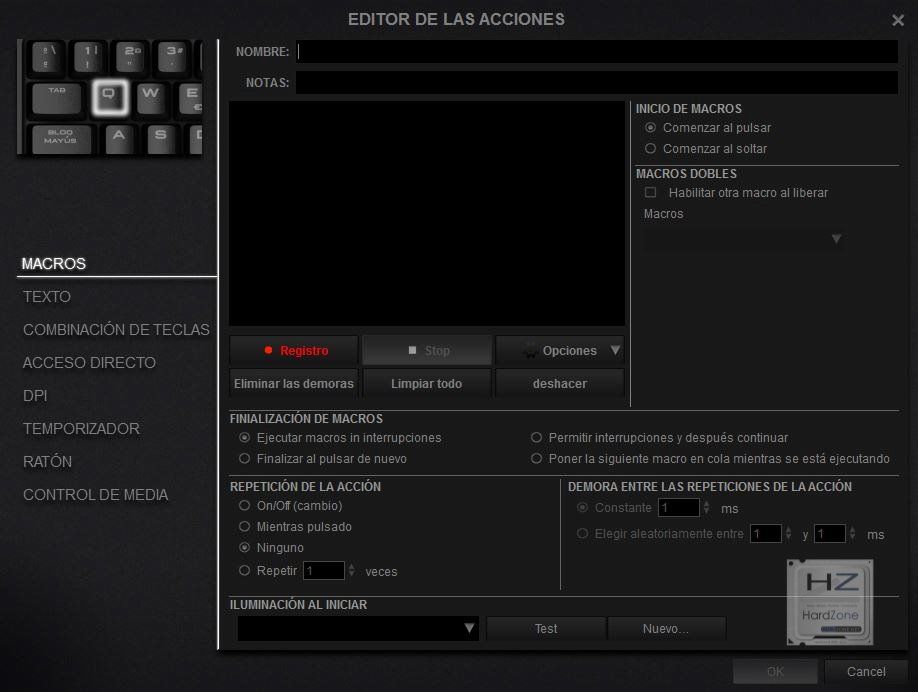Select the Q key on keyboard preview
The width and height of the screenshot is (918, 692).
pos(109,97)
